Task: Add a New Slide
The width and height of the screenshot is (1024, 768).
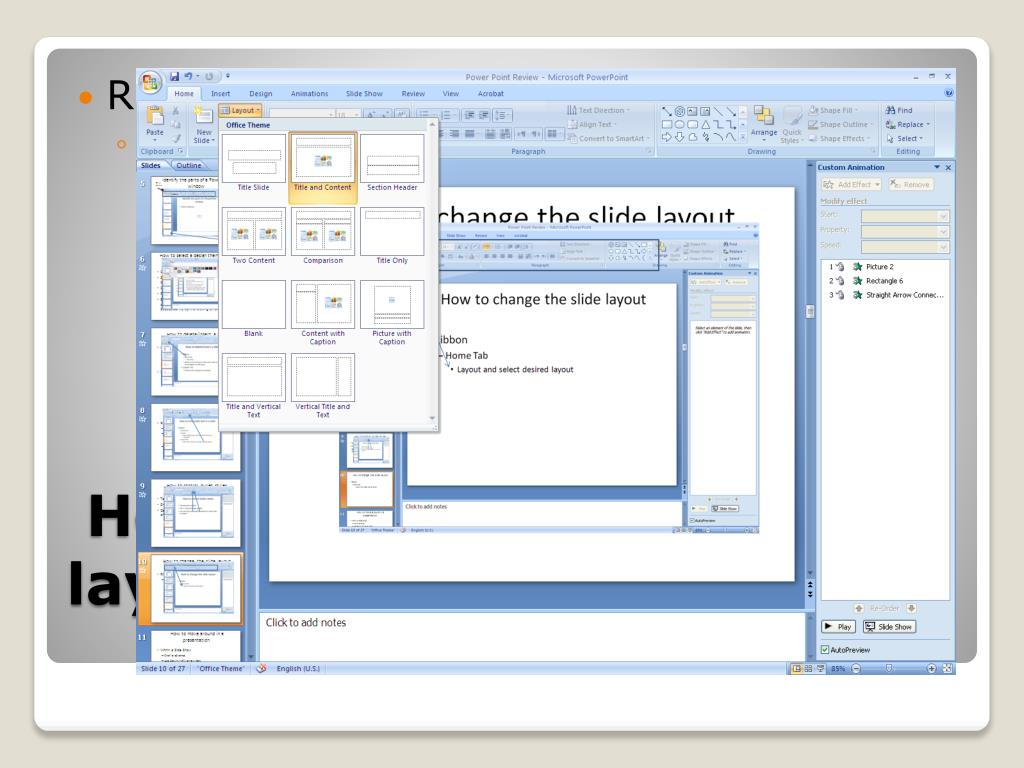Action: click(204, 125)
